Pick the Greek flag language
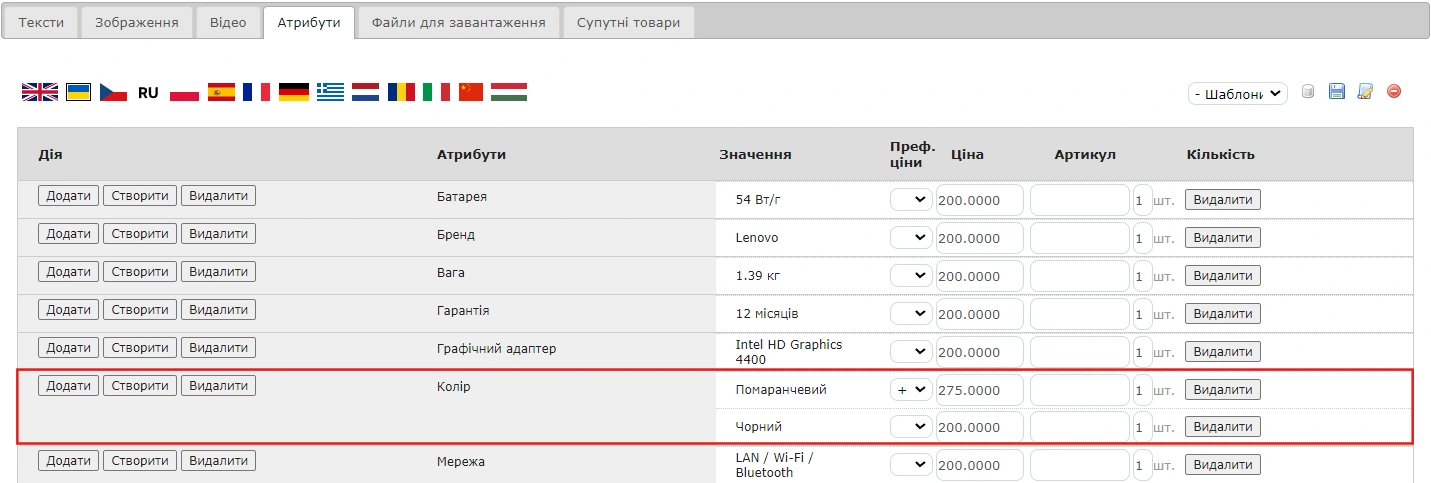The height and width of the screenshot is (483, 1431). click(x=330, y=92)
